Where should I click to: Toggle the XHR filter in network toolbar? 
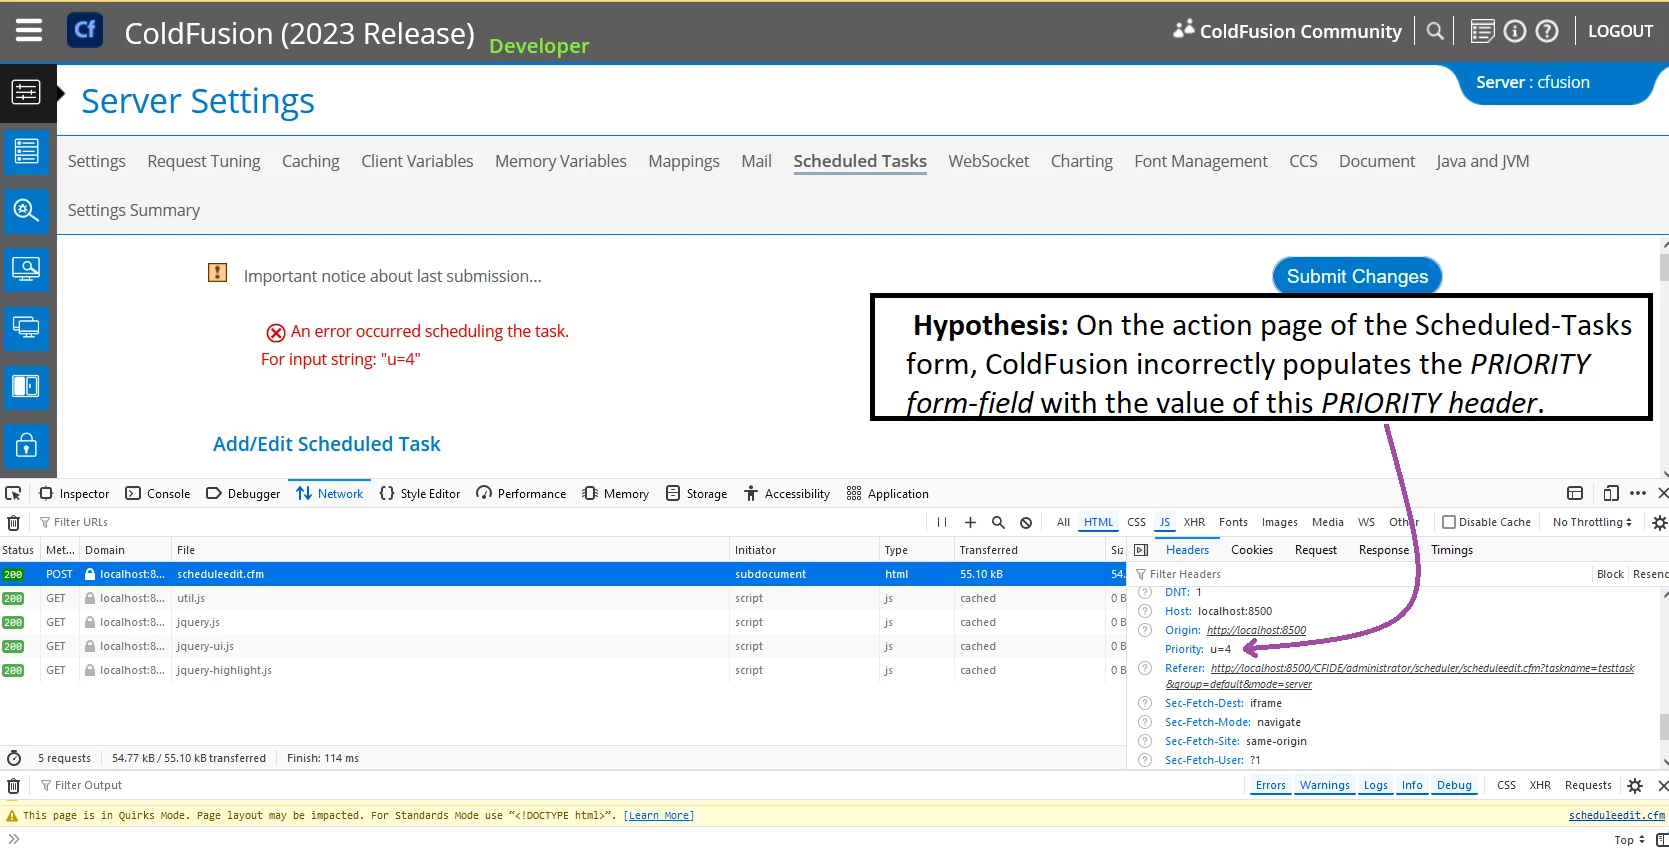(x=1194, y=522)
